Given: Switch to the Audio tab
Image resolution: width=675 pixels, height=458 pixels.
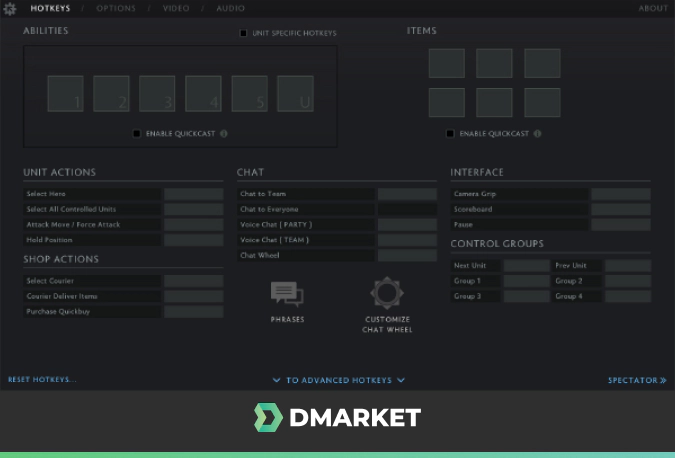Looking at the screenshot, I should coord(230,8).
